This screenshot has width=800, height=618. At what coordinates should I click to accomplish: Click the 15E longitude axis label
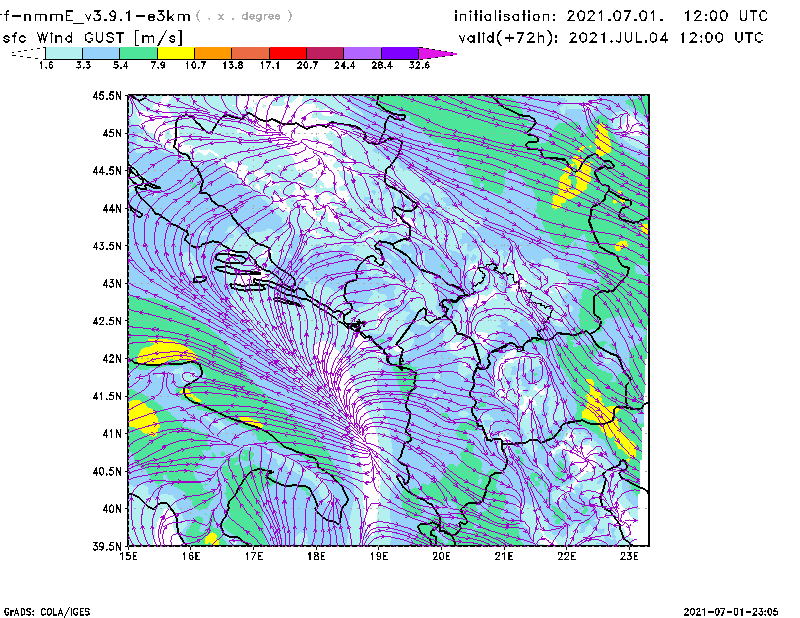click(x=128, y=557)
